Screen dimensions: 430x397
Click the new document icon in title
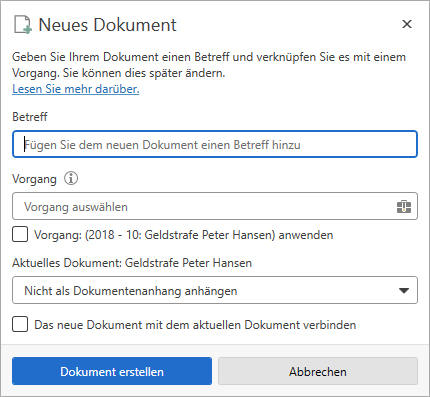[23, 25]
